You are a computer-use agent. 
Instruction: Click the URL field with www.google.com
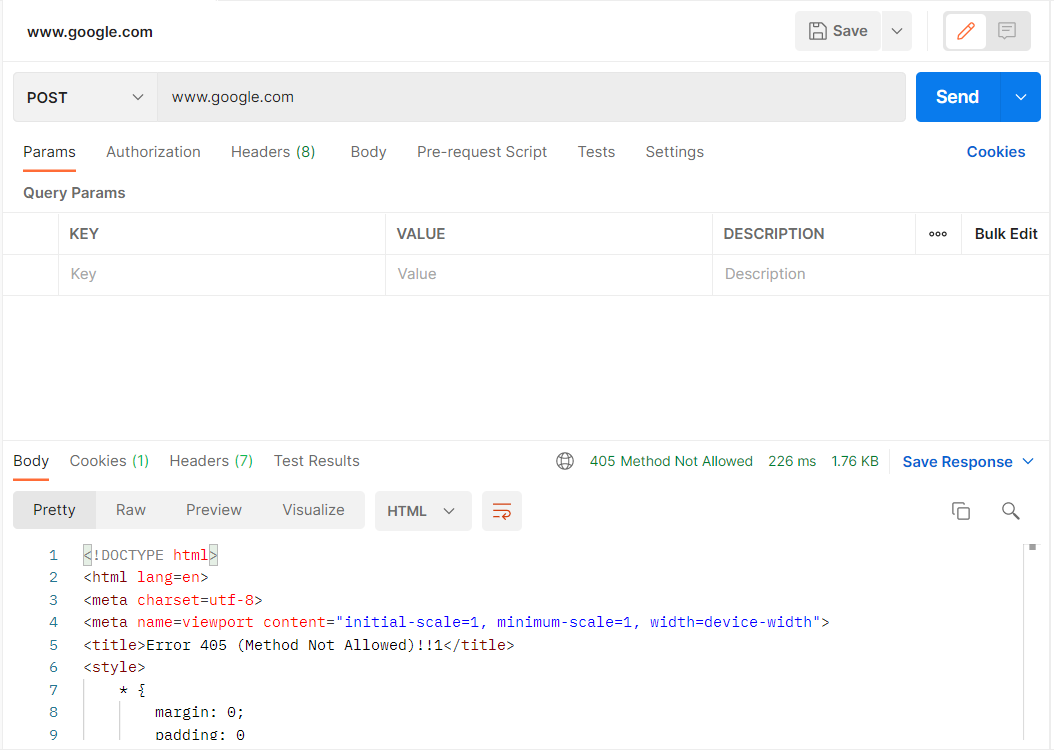tap(532, 97)
